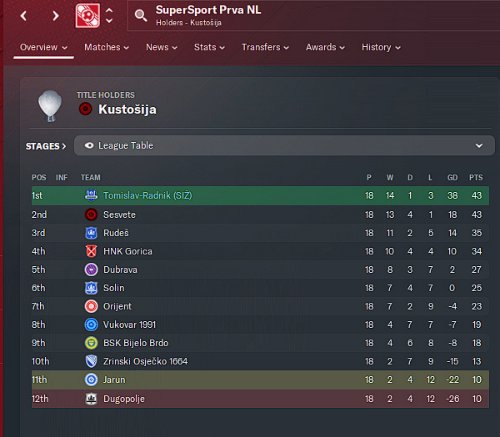
Task: Click the HNK Gorica club badge
Action: point(91,251)
